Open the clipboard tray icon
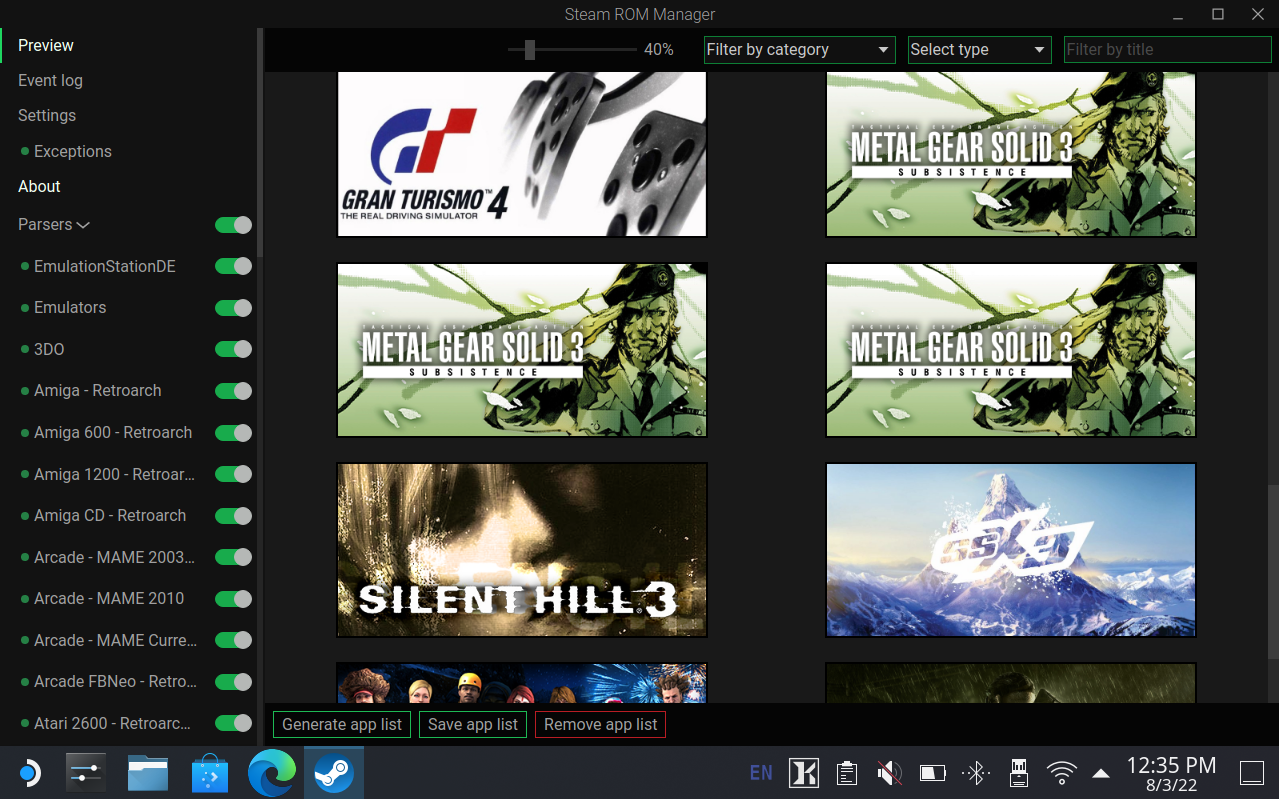Viewport: 1279px width, 799px height. click(x=846, y=772)
